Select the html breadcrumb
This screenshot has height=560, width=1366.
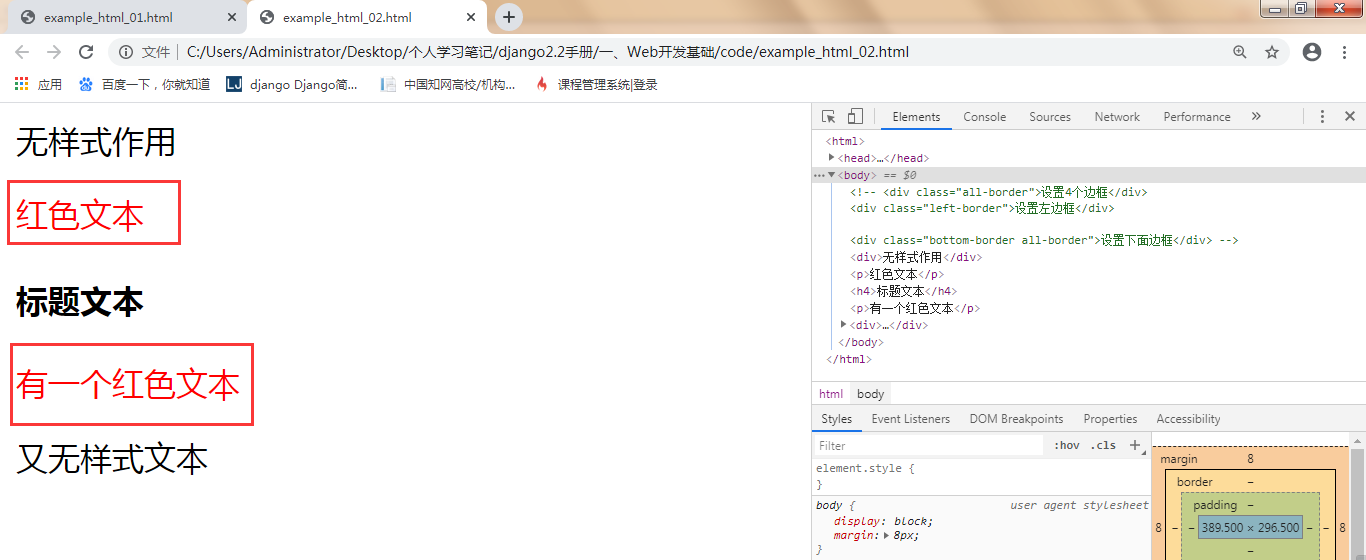click(831, 394)
